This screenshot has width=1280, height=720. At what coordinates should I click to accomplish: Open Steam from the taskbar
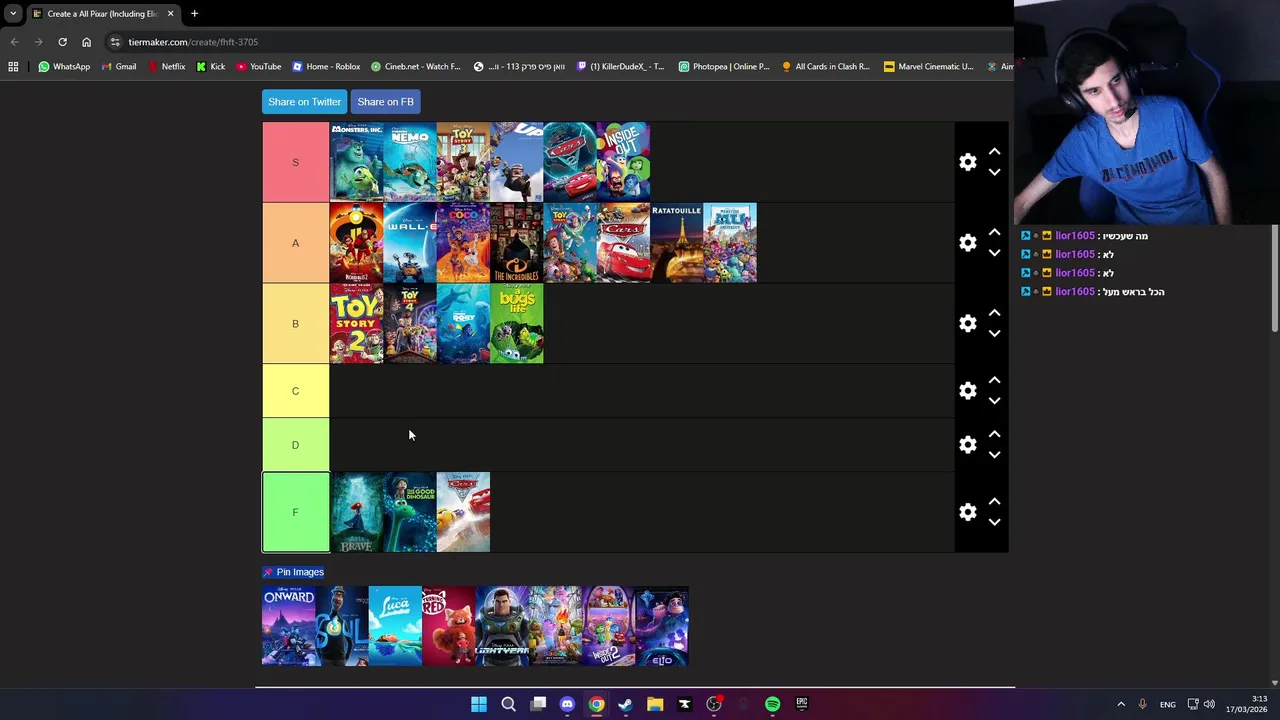point(625,704)
